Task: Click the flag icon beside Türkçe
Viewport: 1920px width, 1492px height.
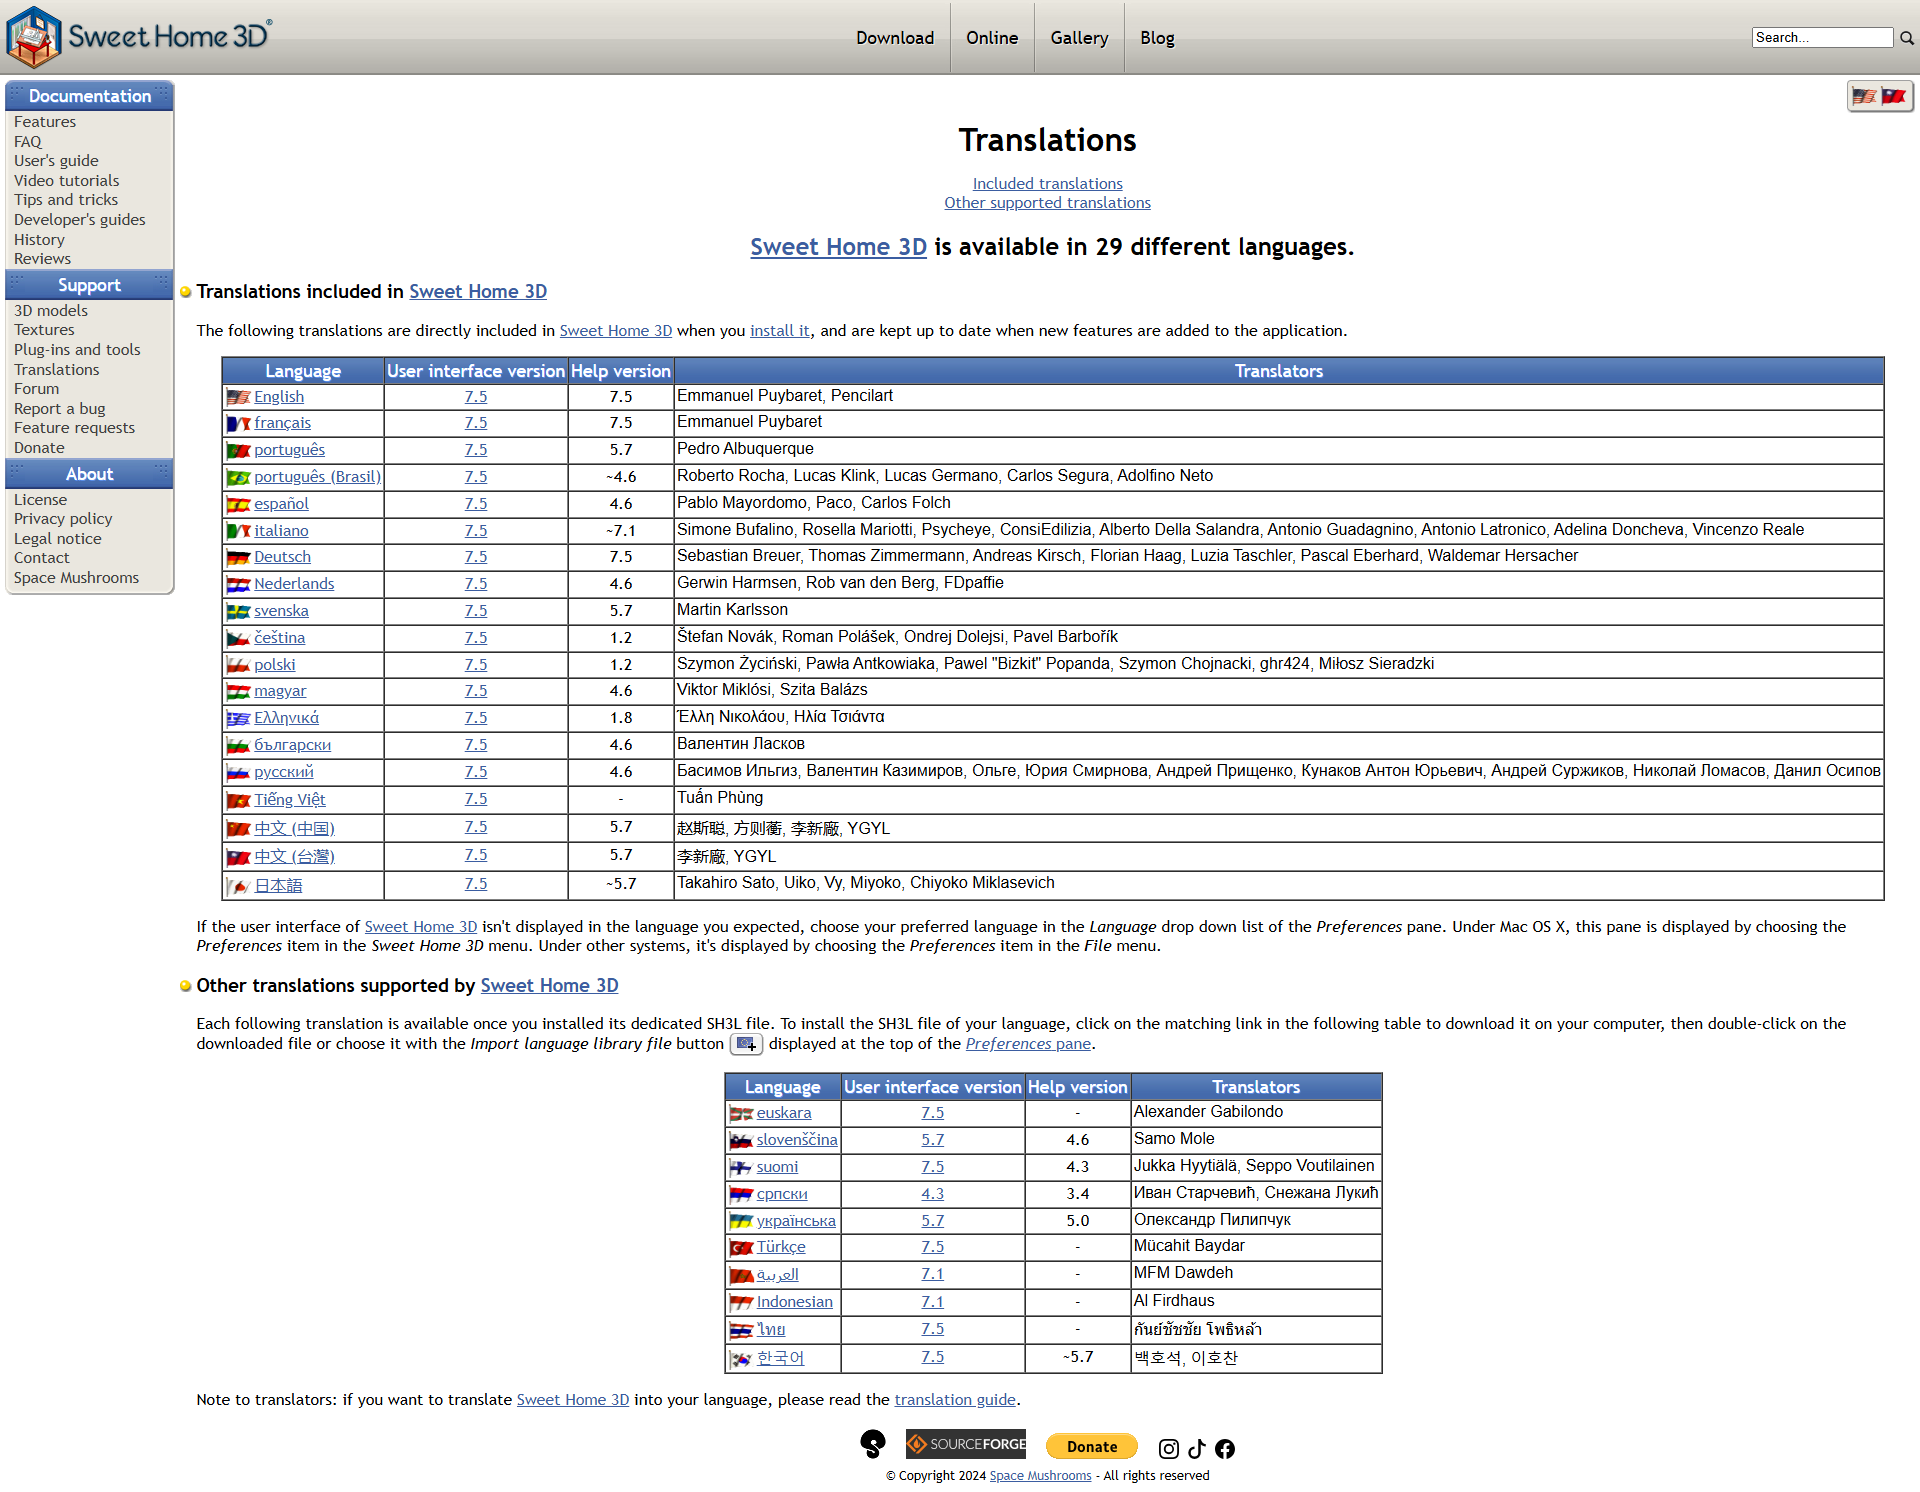Action: 741,1248
